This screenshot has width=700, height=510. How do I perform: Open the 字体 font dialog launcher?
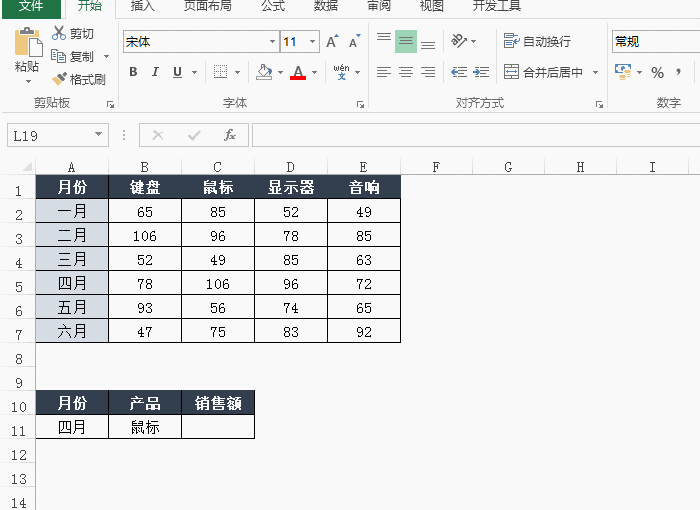click(360, 105)
